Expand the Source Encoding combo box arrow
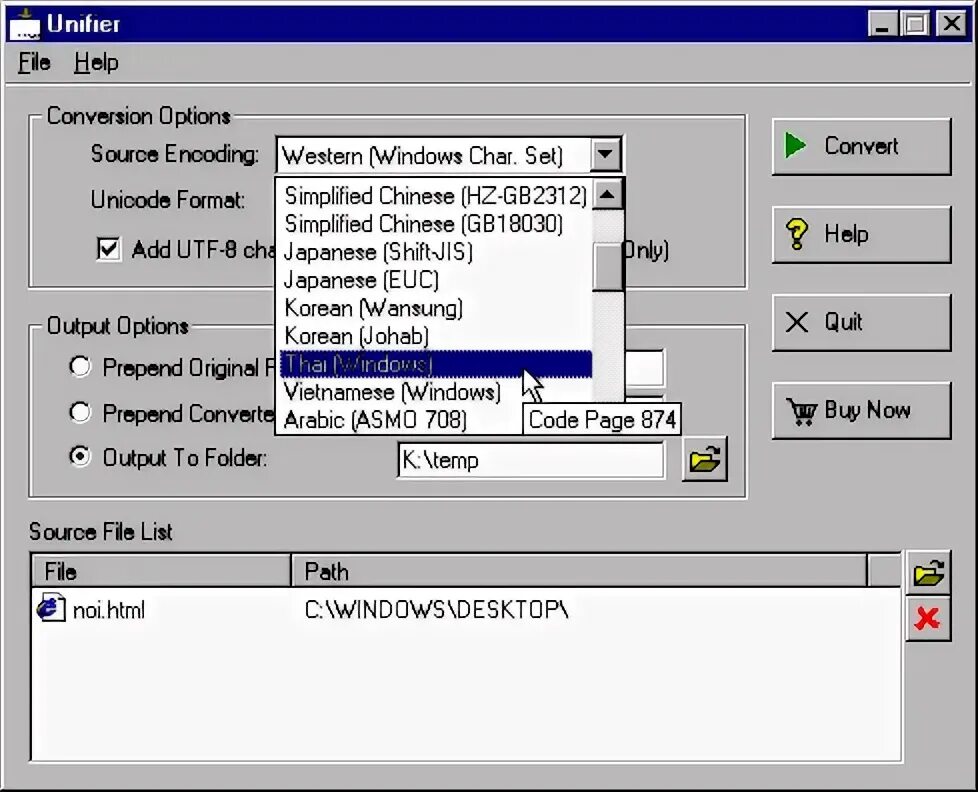Viewport: 978px width, 792px height. (606, 154)
